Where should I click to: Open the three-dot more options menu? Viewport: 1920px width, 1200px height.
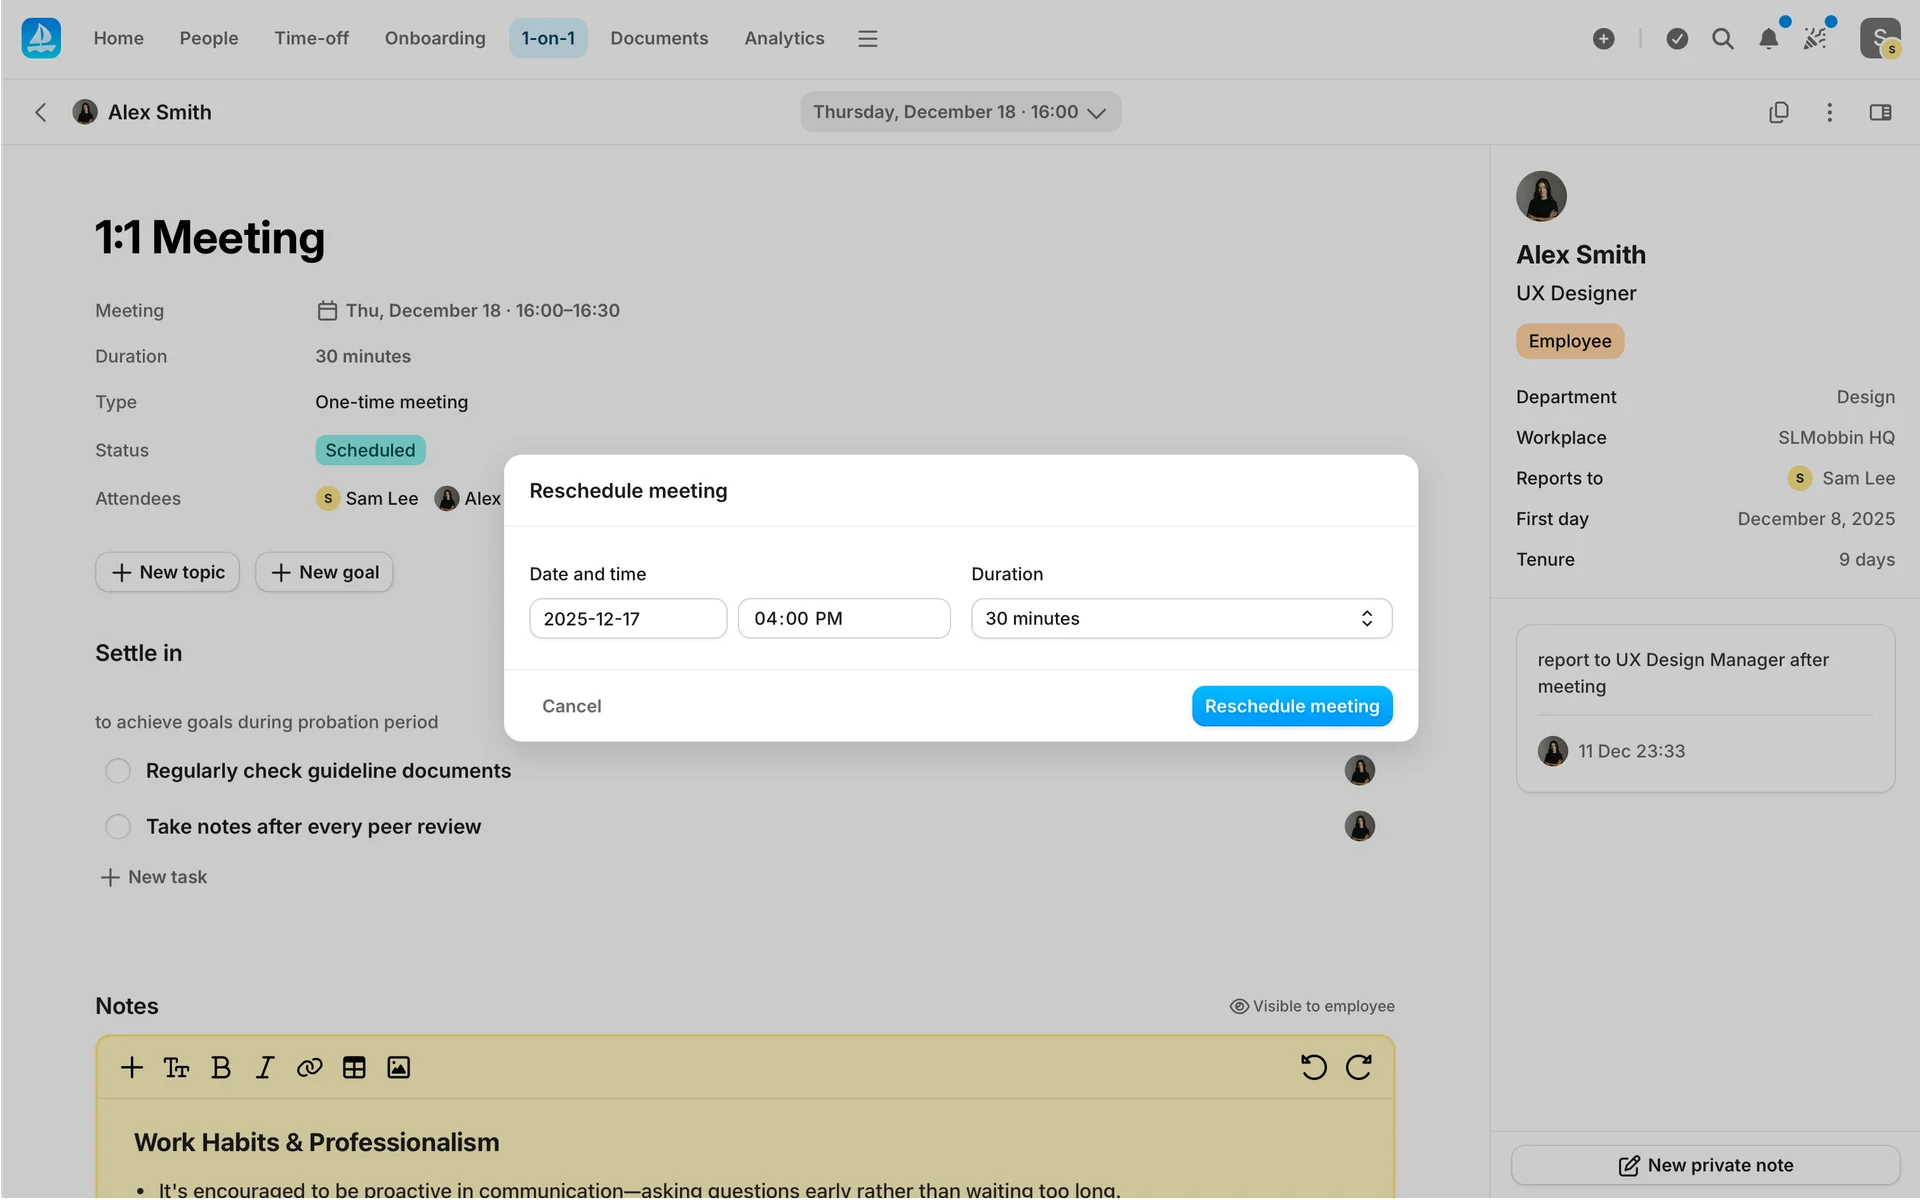[x=1829, y=112]
